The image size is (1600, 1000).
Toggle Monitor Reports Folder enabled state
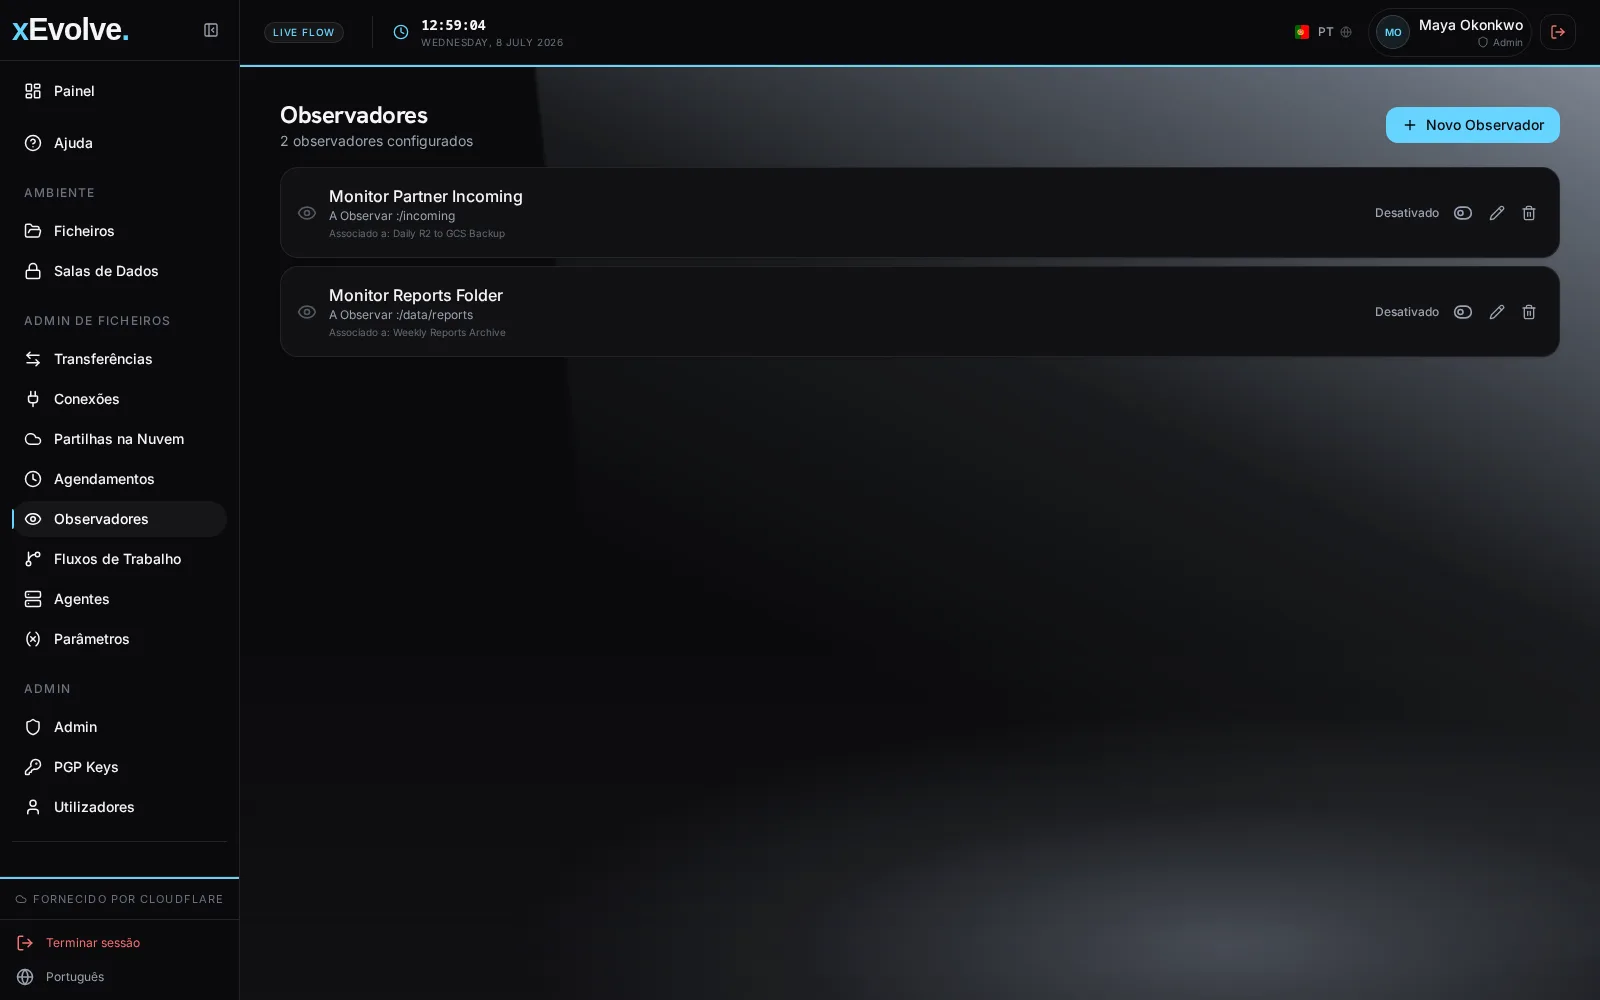pyautogui.click(x=1463, y=312)
